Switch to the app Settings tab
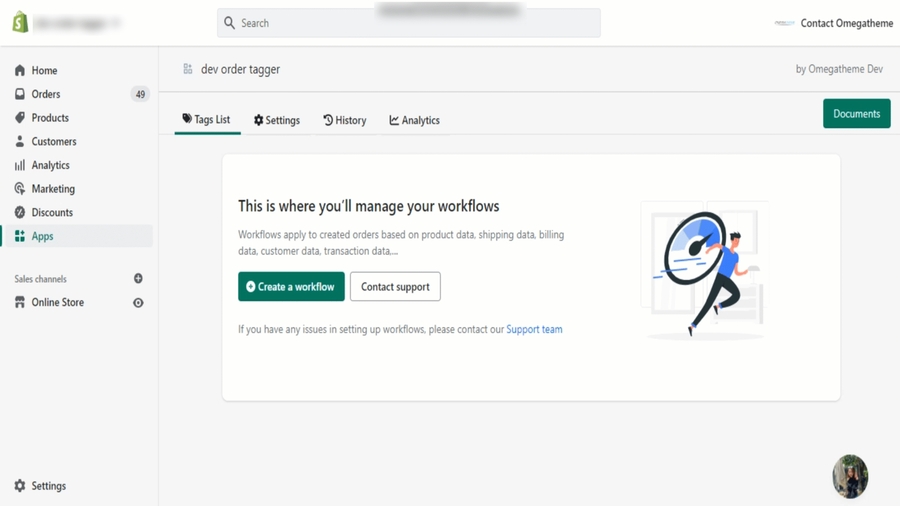 [277, 120]
